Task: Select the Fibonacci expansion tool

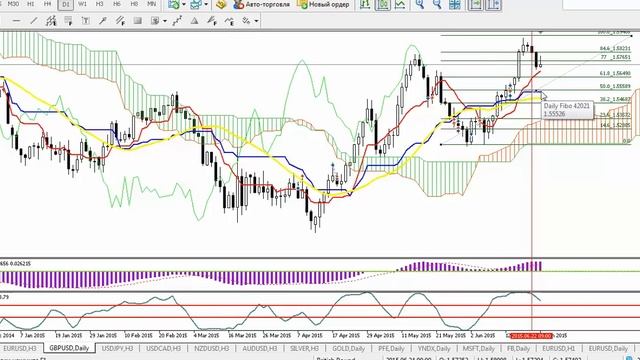Action: pyautogui.click(x=229, y=21)
